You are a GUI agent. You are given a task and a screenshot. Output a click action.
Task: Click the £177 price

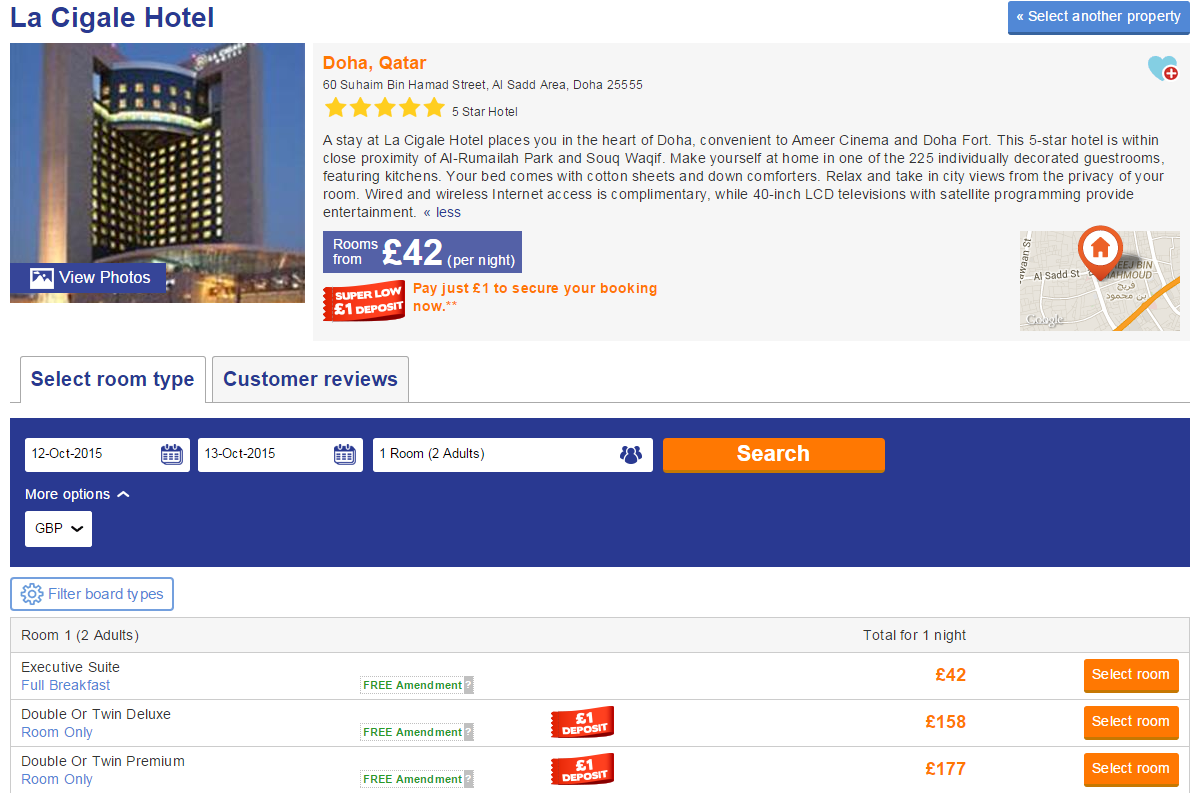click(945, 769)
